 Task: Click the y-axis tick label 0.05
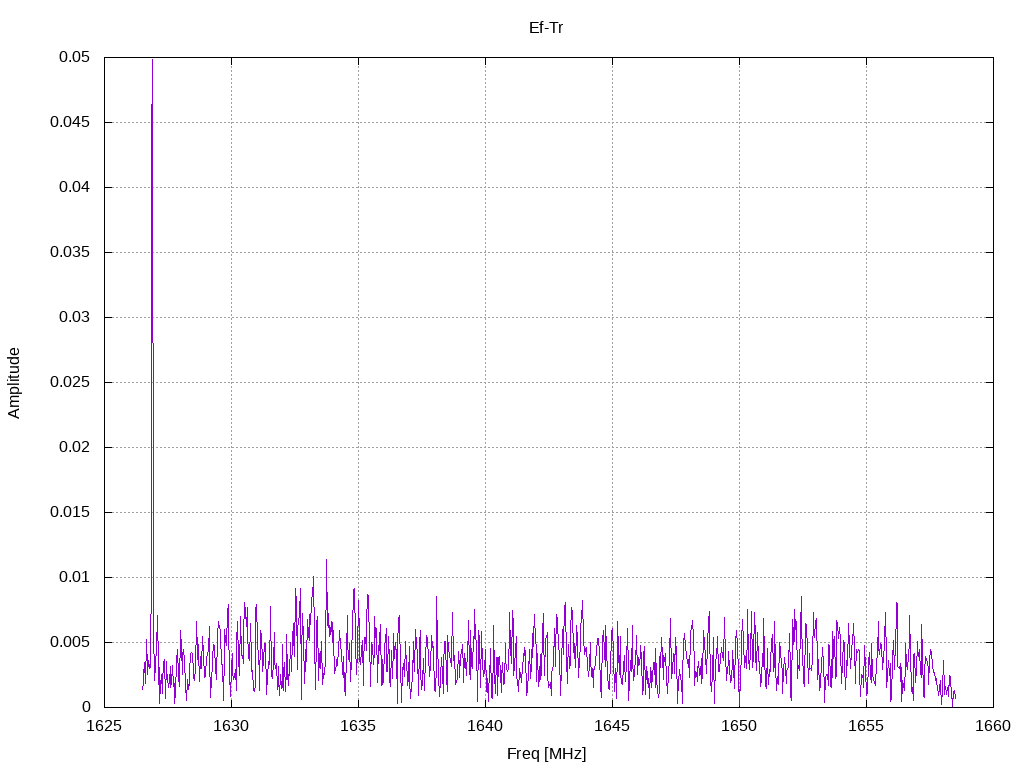pyautogui.click(x=74, y=57)
